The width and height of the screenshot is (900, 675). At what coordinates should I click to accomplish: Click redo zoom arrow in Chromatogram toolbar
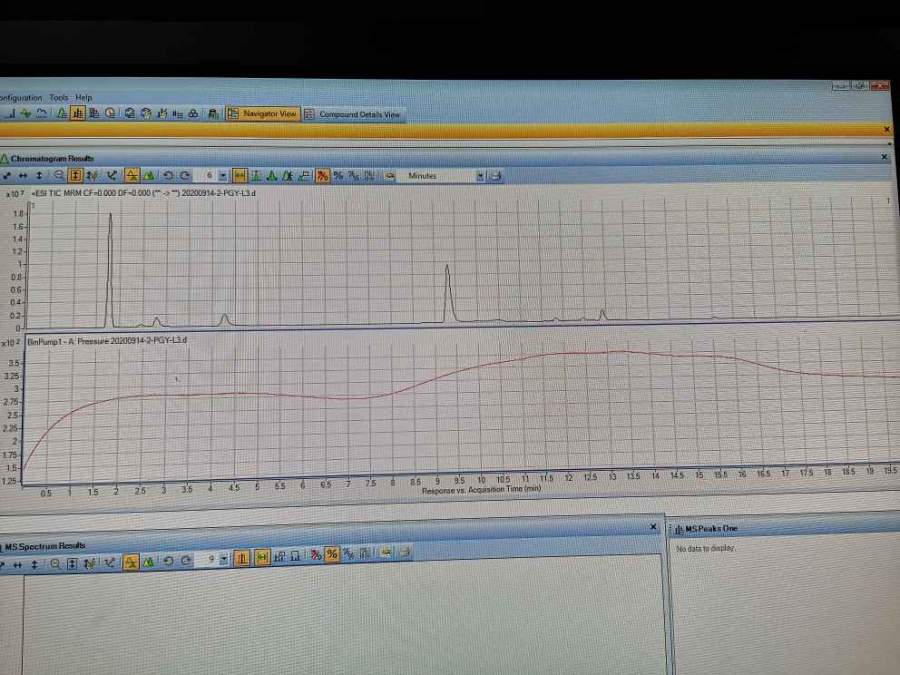pos(184,176)
